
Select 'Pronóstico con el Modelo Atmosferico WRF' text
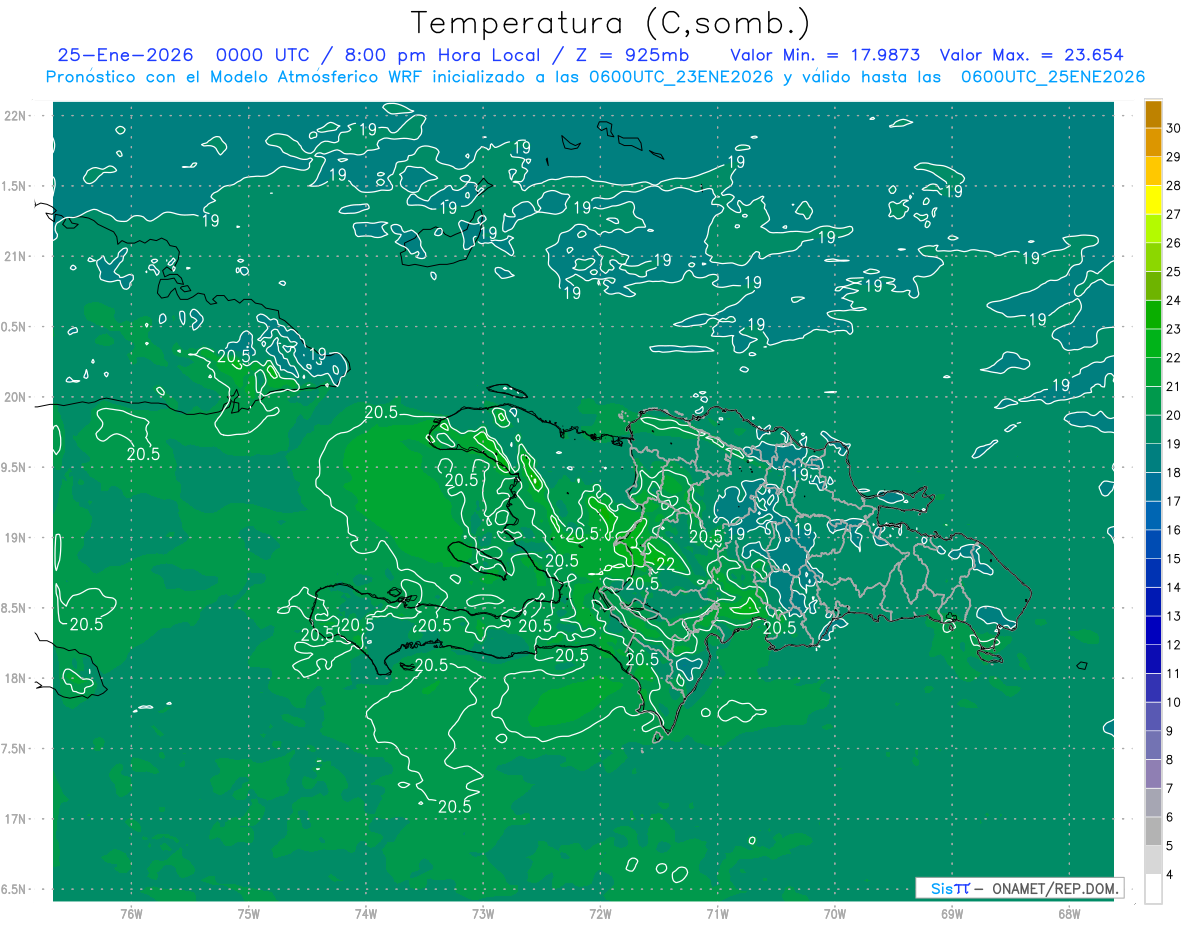point(235,77)
